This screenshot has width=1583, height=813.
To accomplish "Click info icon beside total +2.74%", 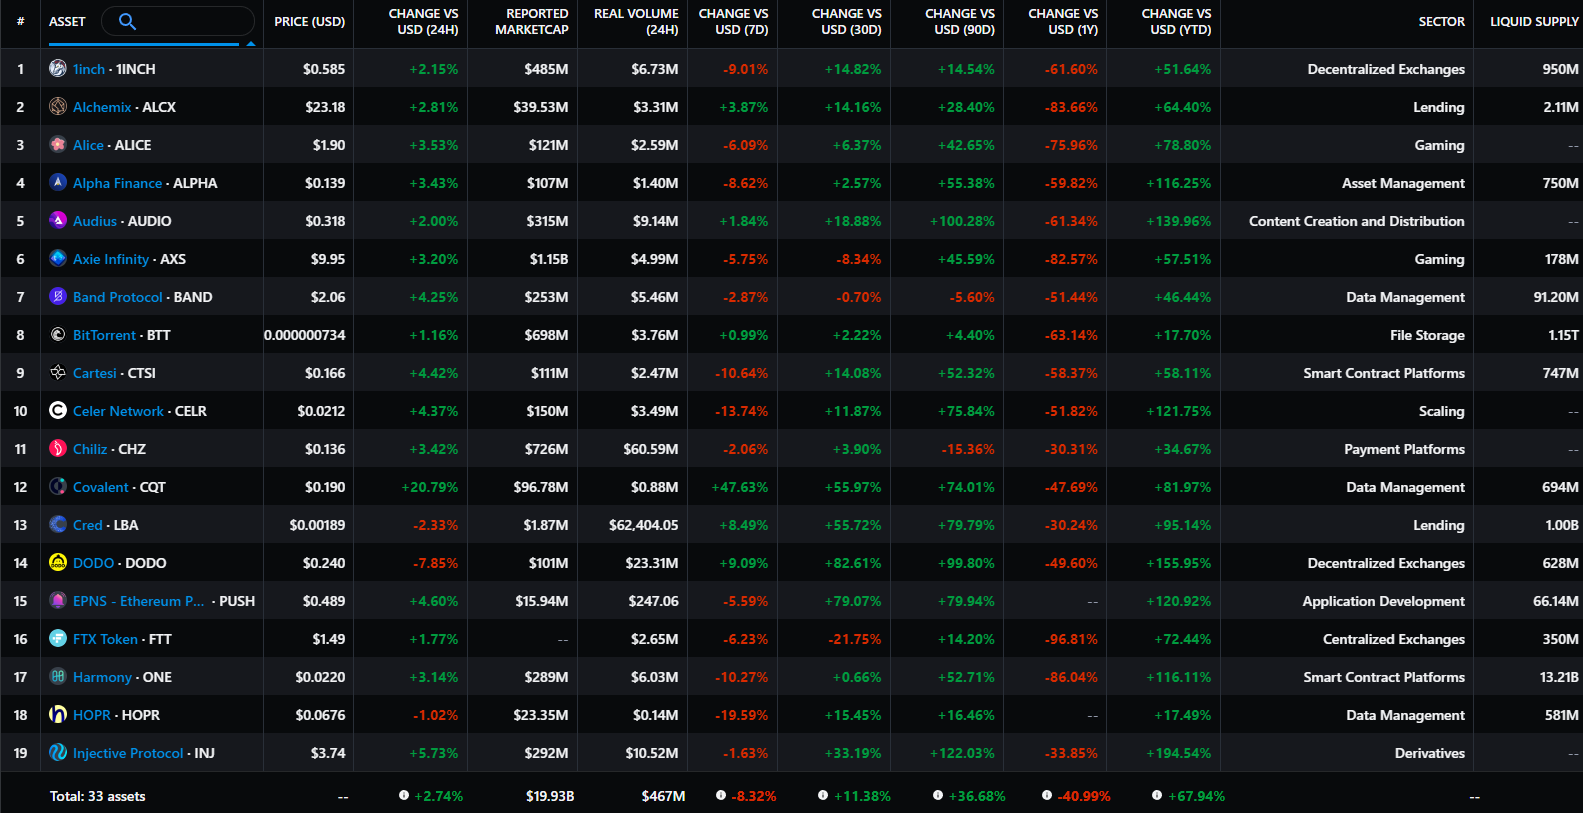I will [404, 796].
